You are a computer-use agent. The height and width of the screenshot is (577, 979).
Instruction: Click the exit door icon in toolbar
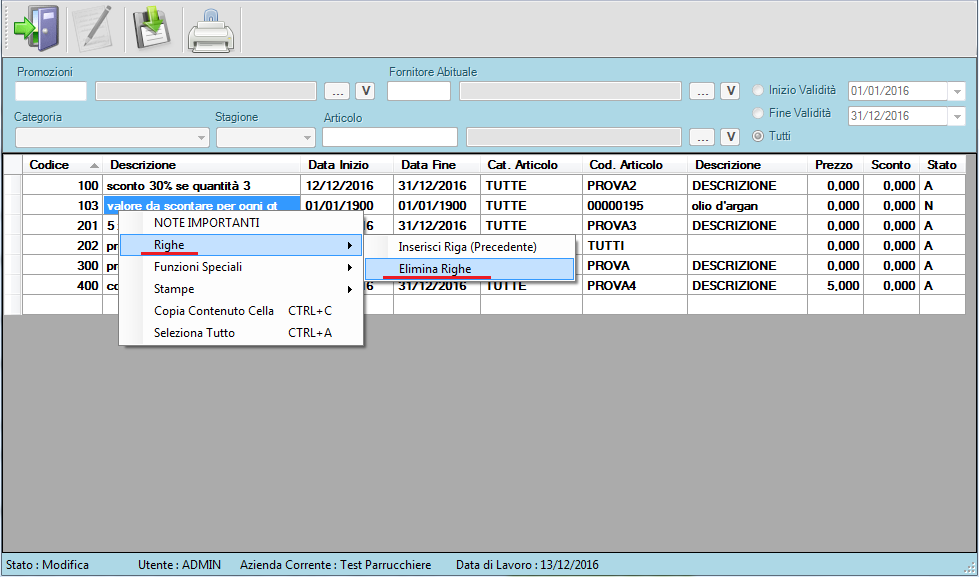tap(35, 28)
